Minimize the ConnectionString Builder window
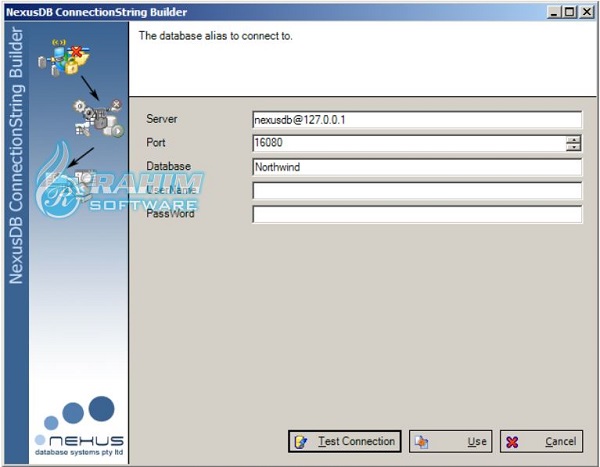Image resolution: width=600 pixels, height=467 pixels. coord(554,12)
